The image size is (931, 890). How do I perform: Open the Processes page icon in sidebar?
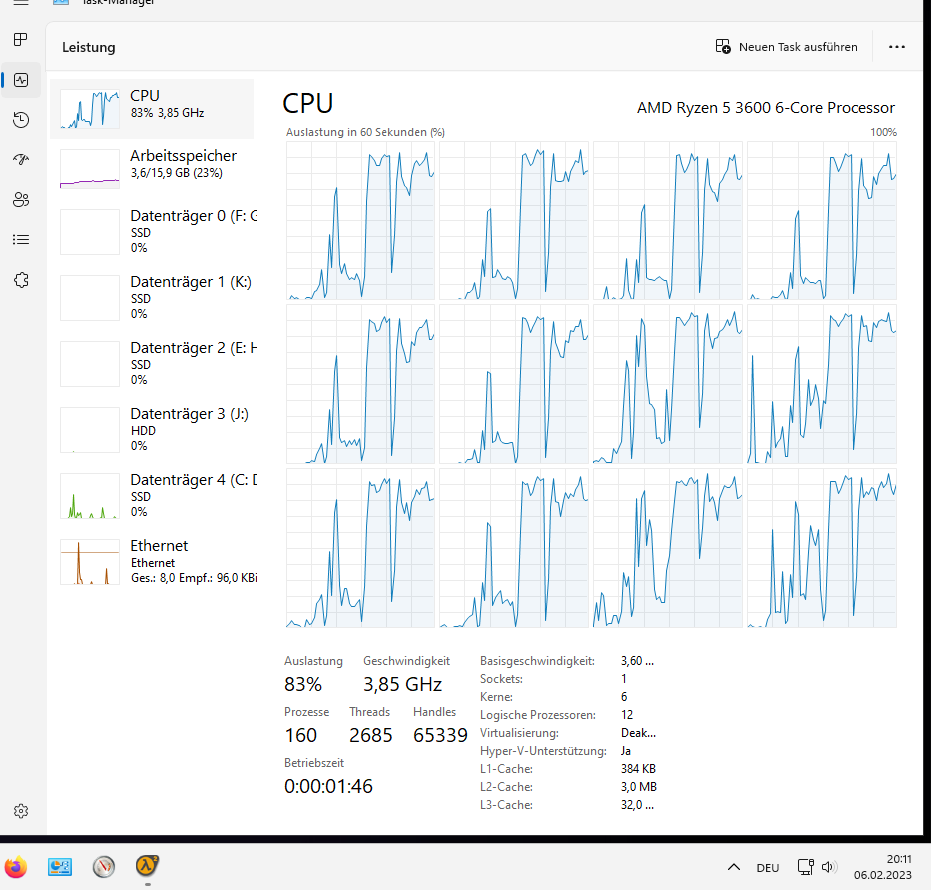(21, 40)
